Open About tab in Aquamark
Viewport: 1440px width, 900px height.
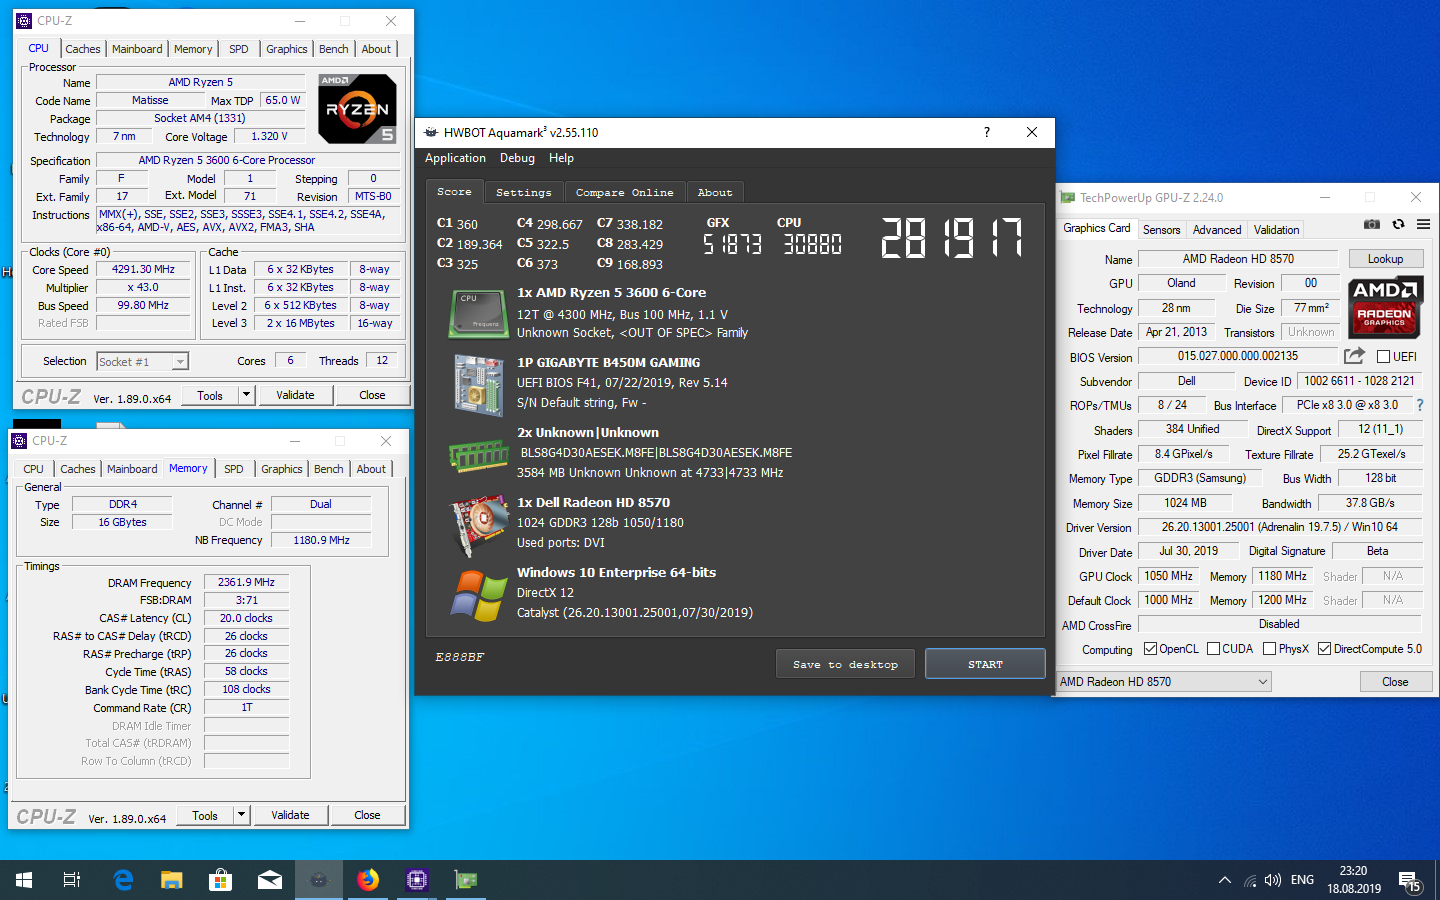click(715, 192)
